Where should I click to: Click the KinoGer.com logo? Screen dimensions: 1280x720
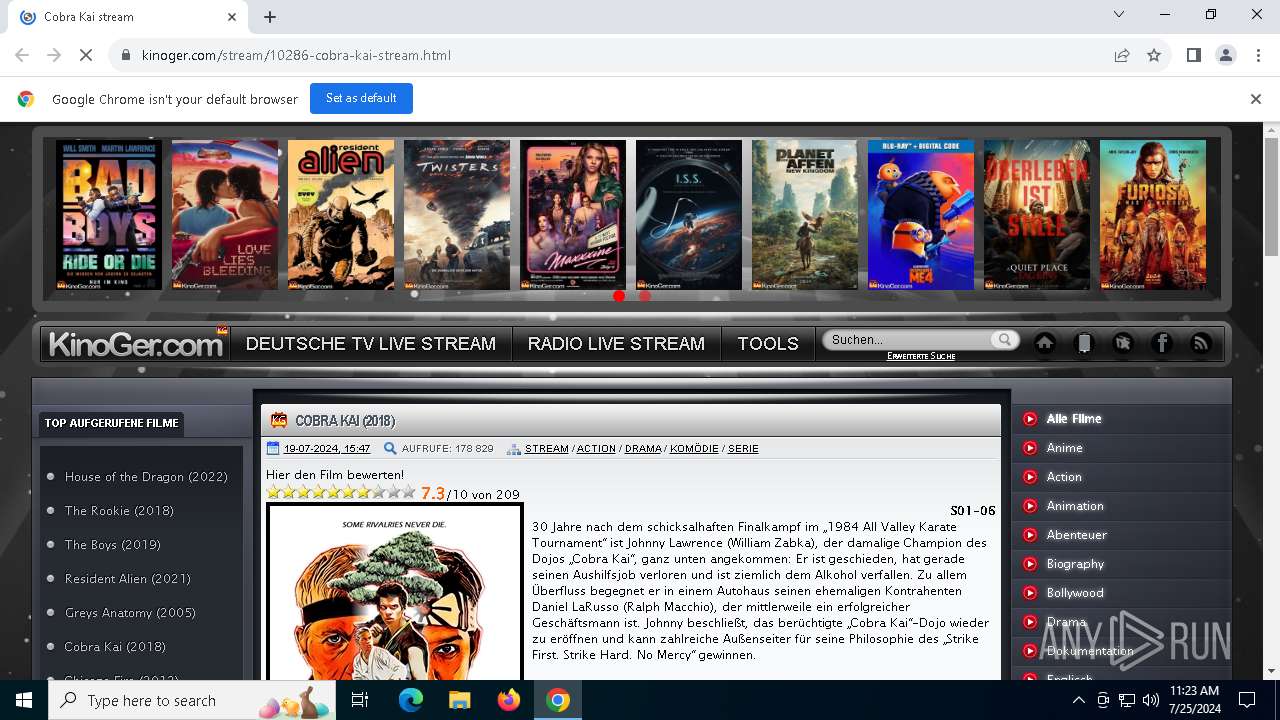(136, 344)
